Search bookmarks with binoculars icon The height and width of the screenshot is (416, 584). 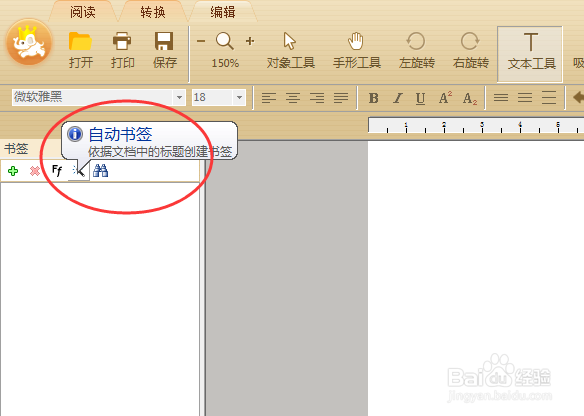pyautogui.click(x=101, y=171)
